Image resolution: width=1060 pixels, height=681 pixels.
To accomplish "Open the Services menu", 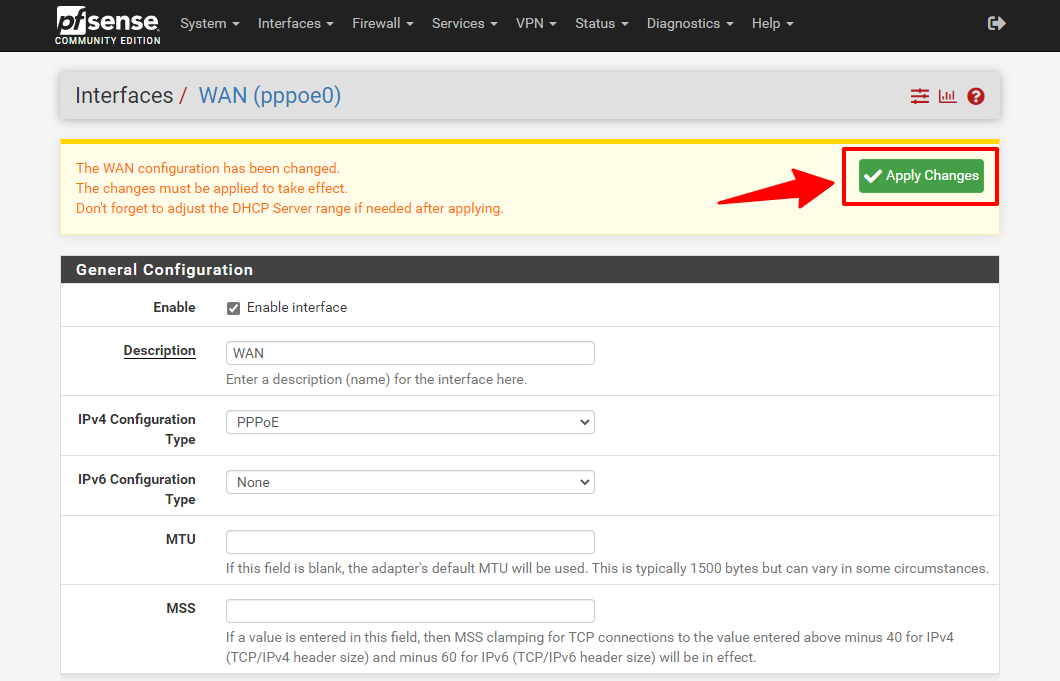I will 464,23.
